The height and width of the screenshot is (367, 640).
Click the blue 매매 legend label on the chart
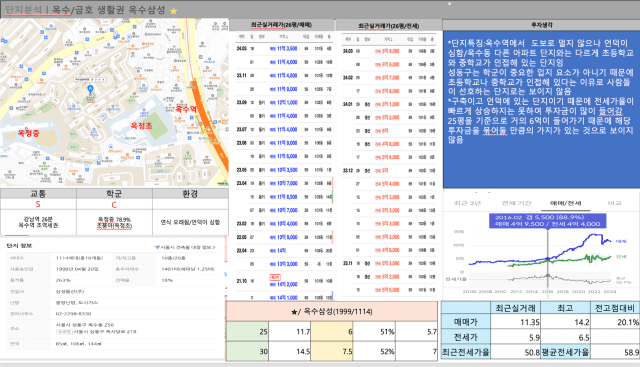621,241
